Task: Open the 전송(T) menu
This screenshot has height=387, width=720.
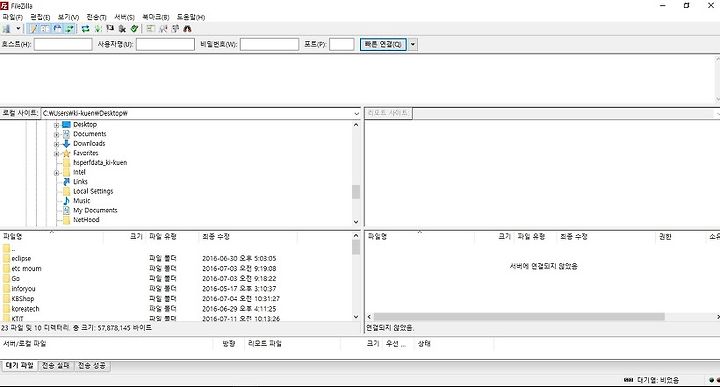Action: pos(96,17)
